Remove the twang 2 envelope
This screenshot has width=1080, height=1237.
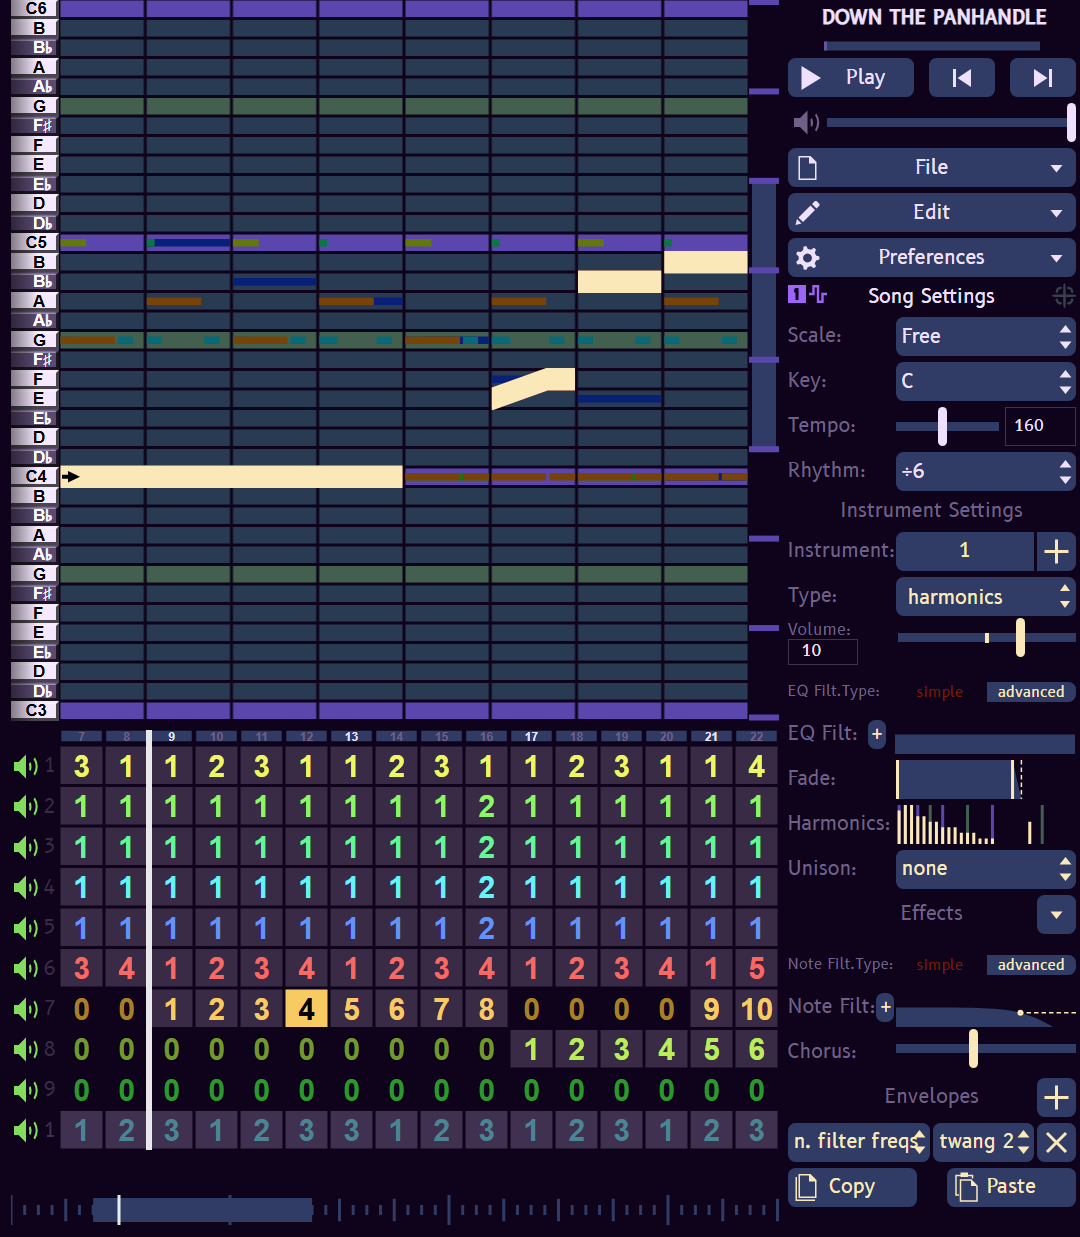[x=1056, y=1142]
